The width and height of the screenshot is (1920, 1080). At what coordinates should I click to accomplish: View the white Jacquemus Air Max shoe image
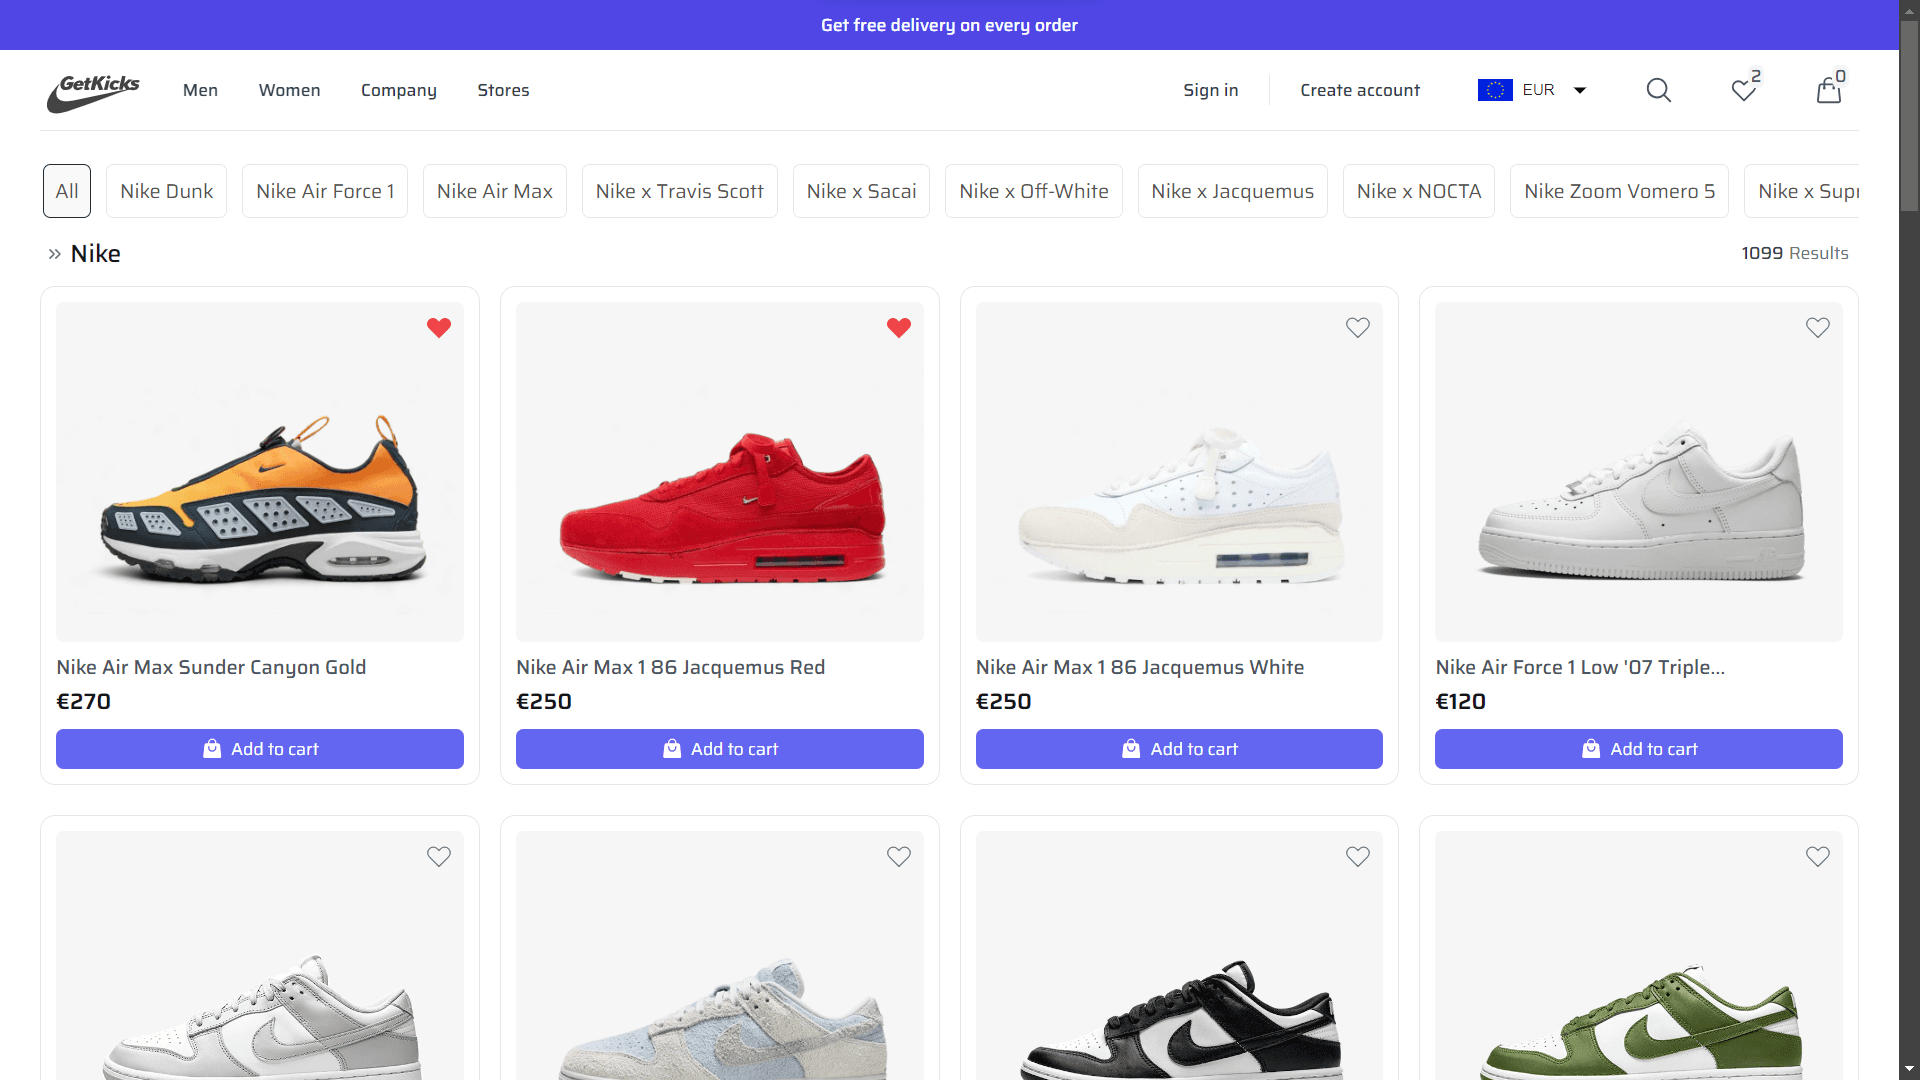pos(1179,472)
